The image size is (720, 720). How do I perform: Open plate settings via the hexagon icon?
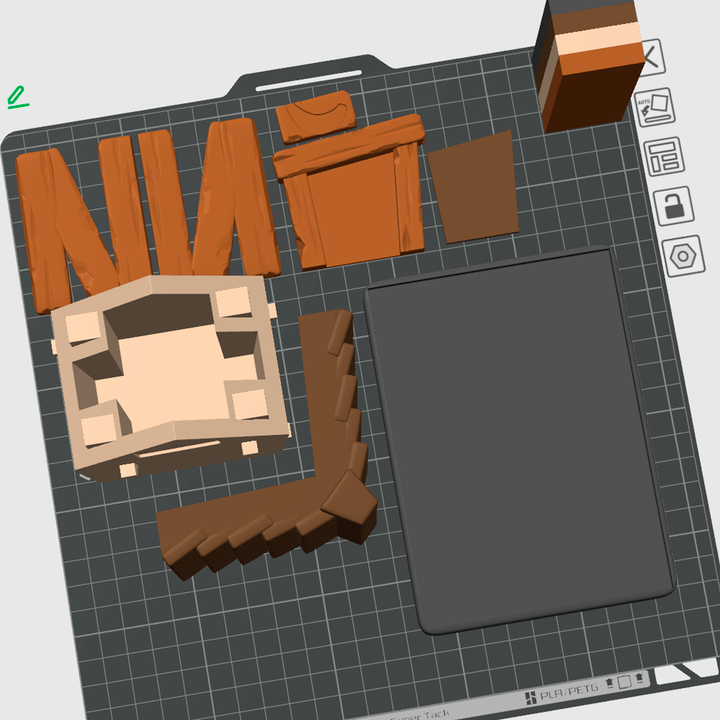[x=683, y=256]
